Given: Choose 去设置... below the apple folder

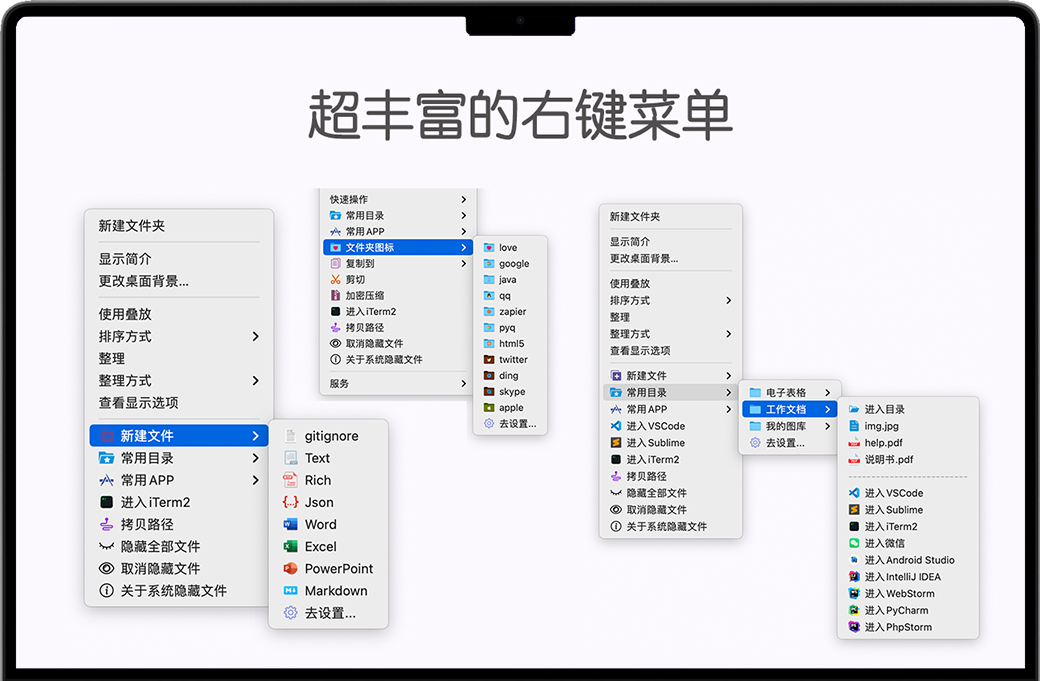Looking at the screenshot, I should click(510, 423).
